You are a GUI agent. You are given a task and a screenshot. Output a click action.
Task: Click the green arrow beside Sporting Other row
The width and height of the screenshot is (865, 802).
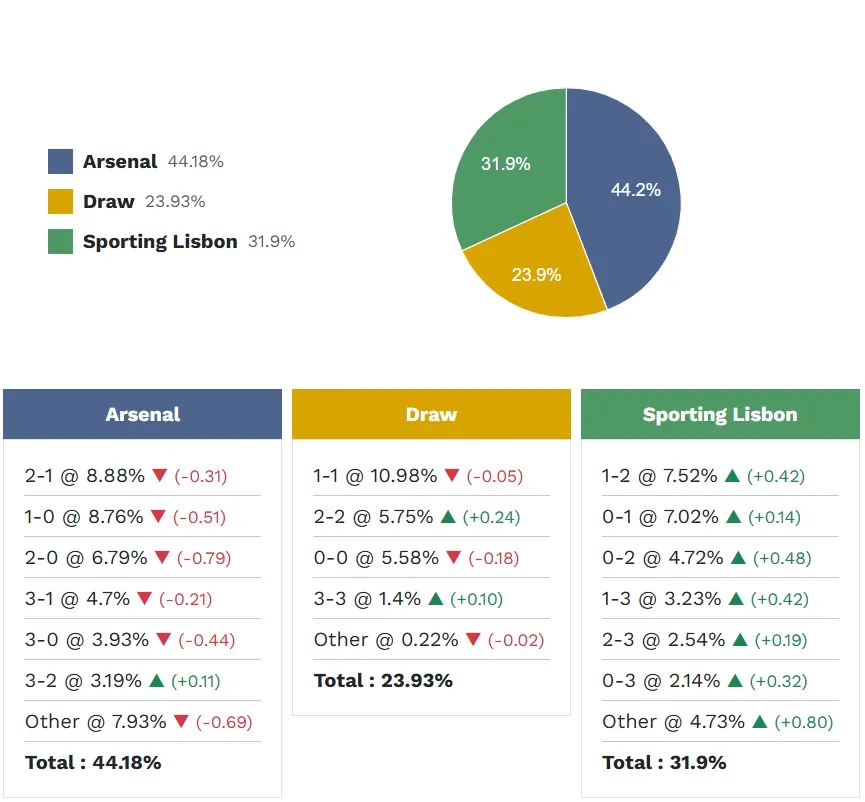(759, 722)
